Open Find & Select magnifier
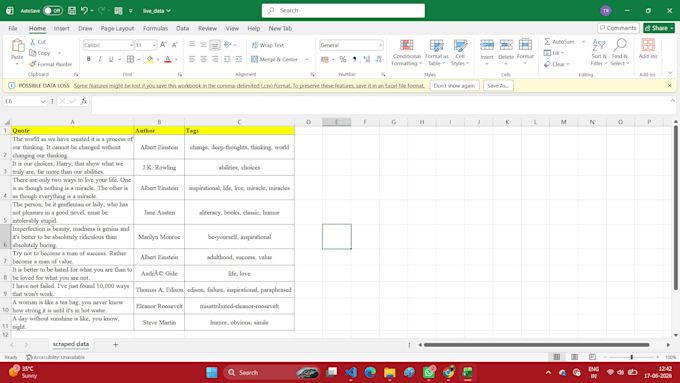The height and width of the screenshot is (383, 680). click(x=620, y=52)
